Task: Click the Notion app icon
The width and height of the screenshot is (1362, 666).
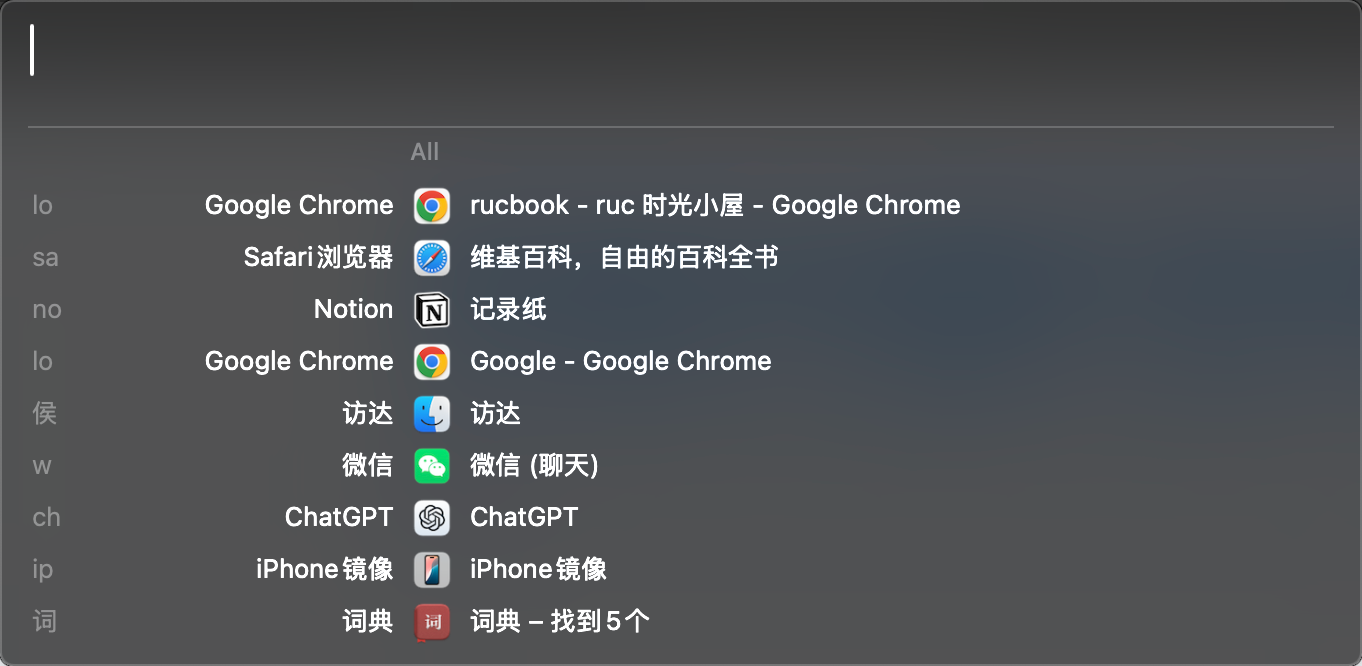Action: point(432,310)
